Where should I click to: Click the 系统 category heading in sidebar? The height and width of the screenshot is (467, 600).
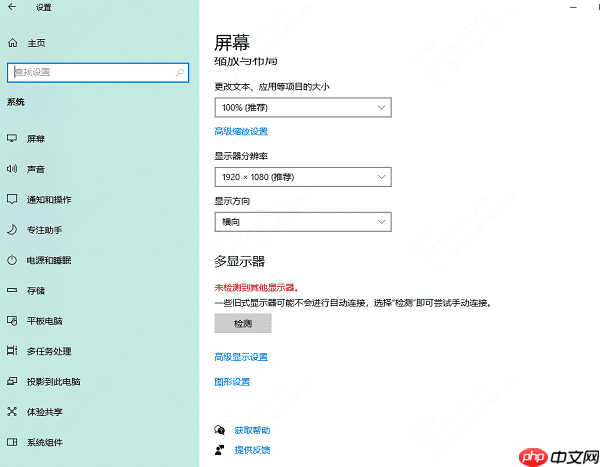click(x=16, y=102)
